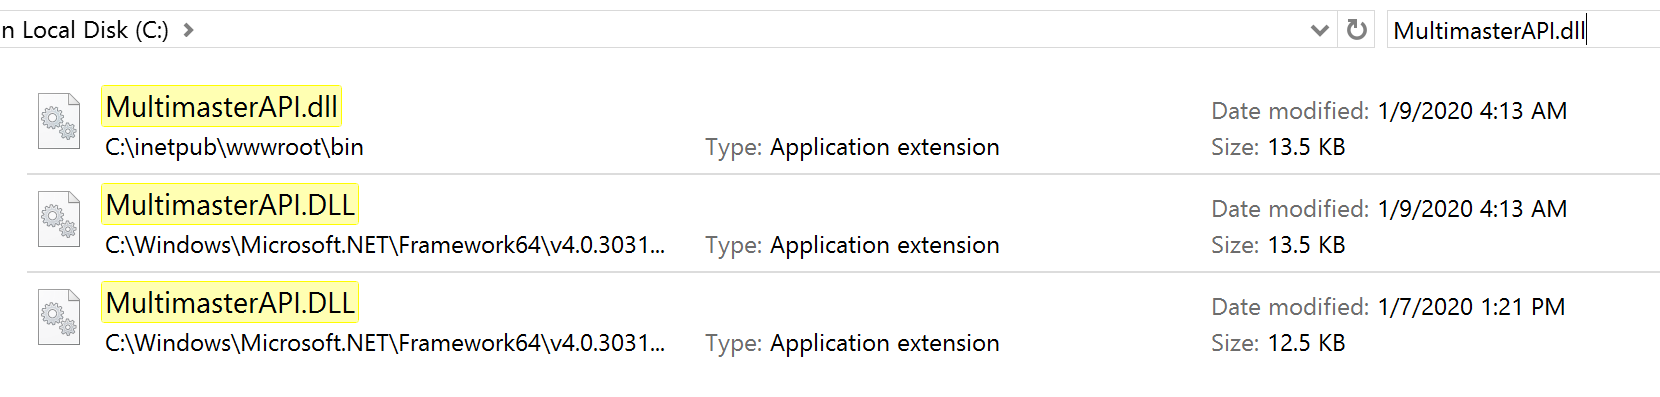This screenshot has width=1660, height=397.
Task: Click the icon of the 12.5 KB DLL
Action: coord(59,317)
